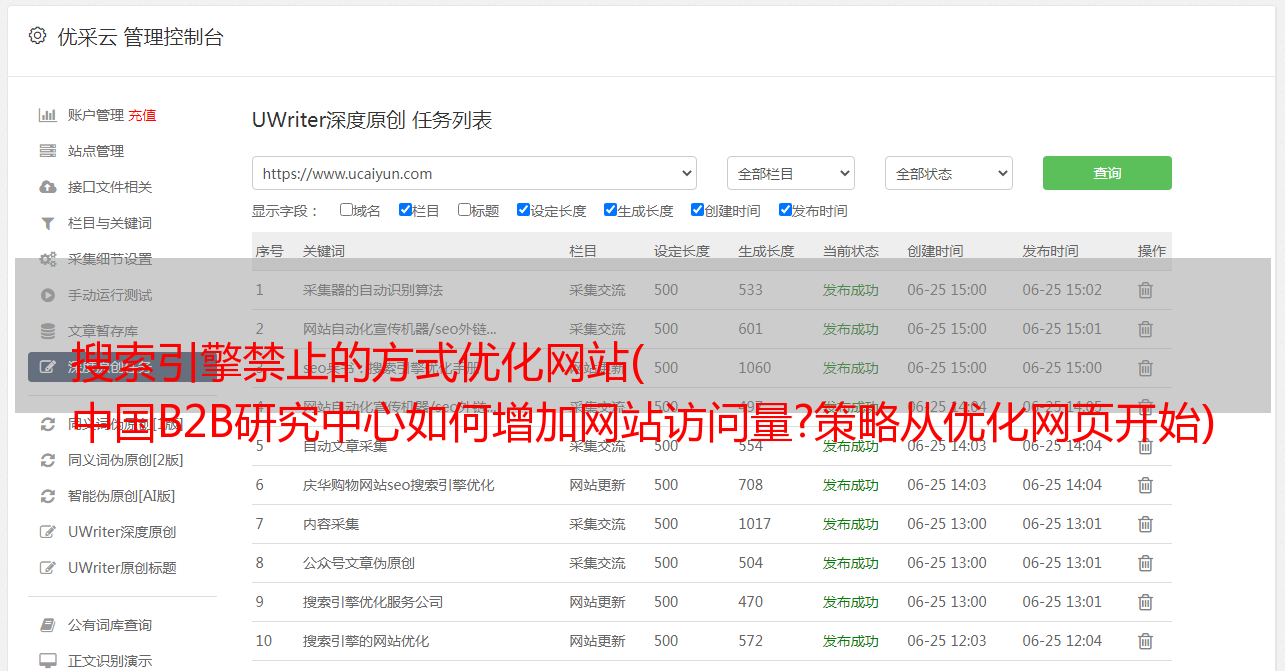The width and height of the screenshot is (1285, 671).
Task: Uncheck the 发布时间 field checkbox
Action: (785, 210)
